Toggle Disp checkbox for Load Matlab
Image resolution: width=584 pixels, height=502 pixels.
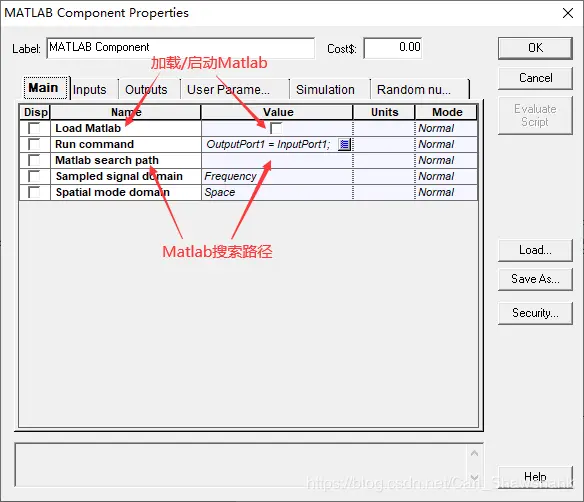coord(34,128)
